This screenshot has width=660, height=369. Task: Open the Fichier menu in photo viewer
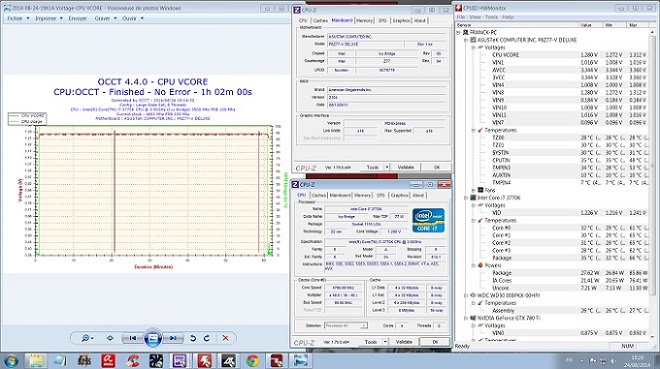(18, 18)
